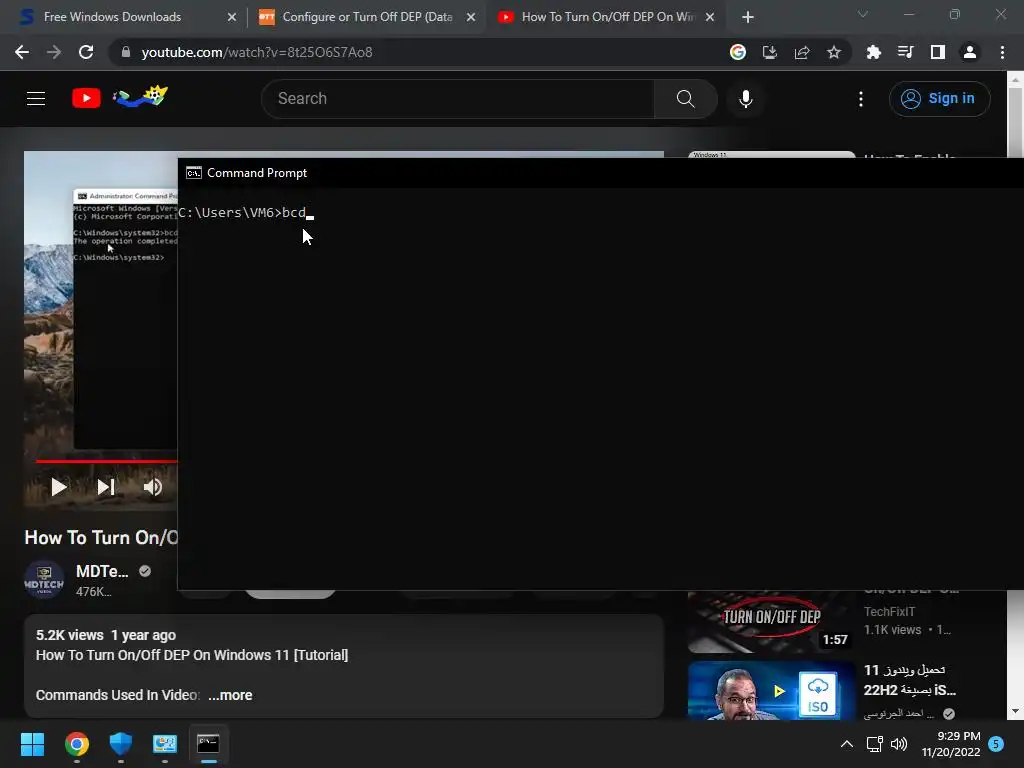Expand the description with ...more

[x=231, y=695]
